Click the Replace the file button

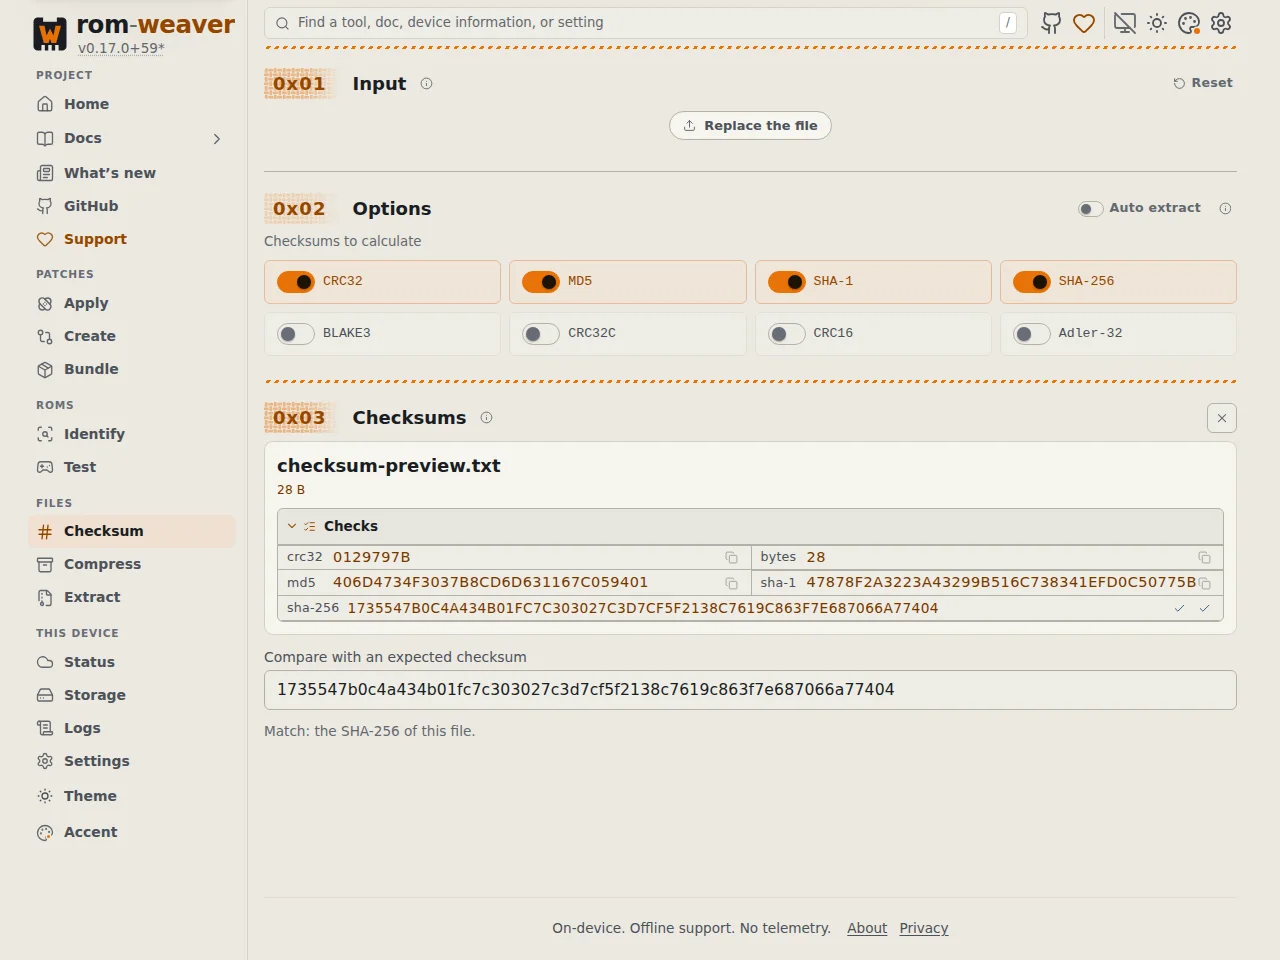coord(750,126)
